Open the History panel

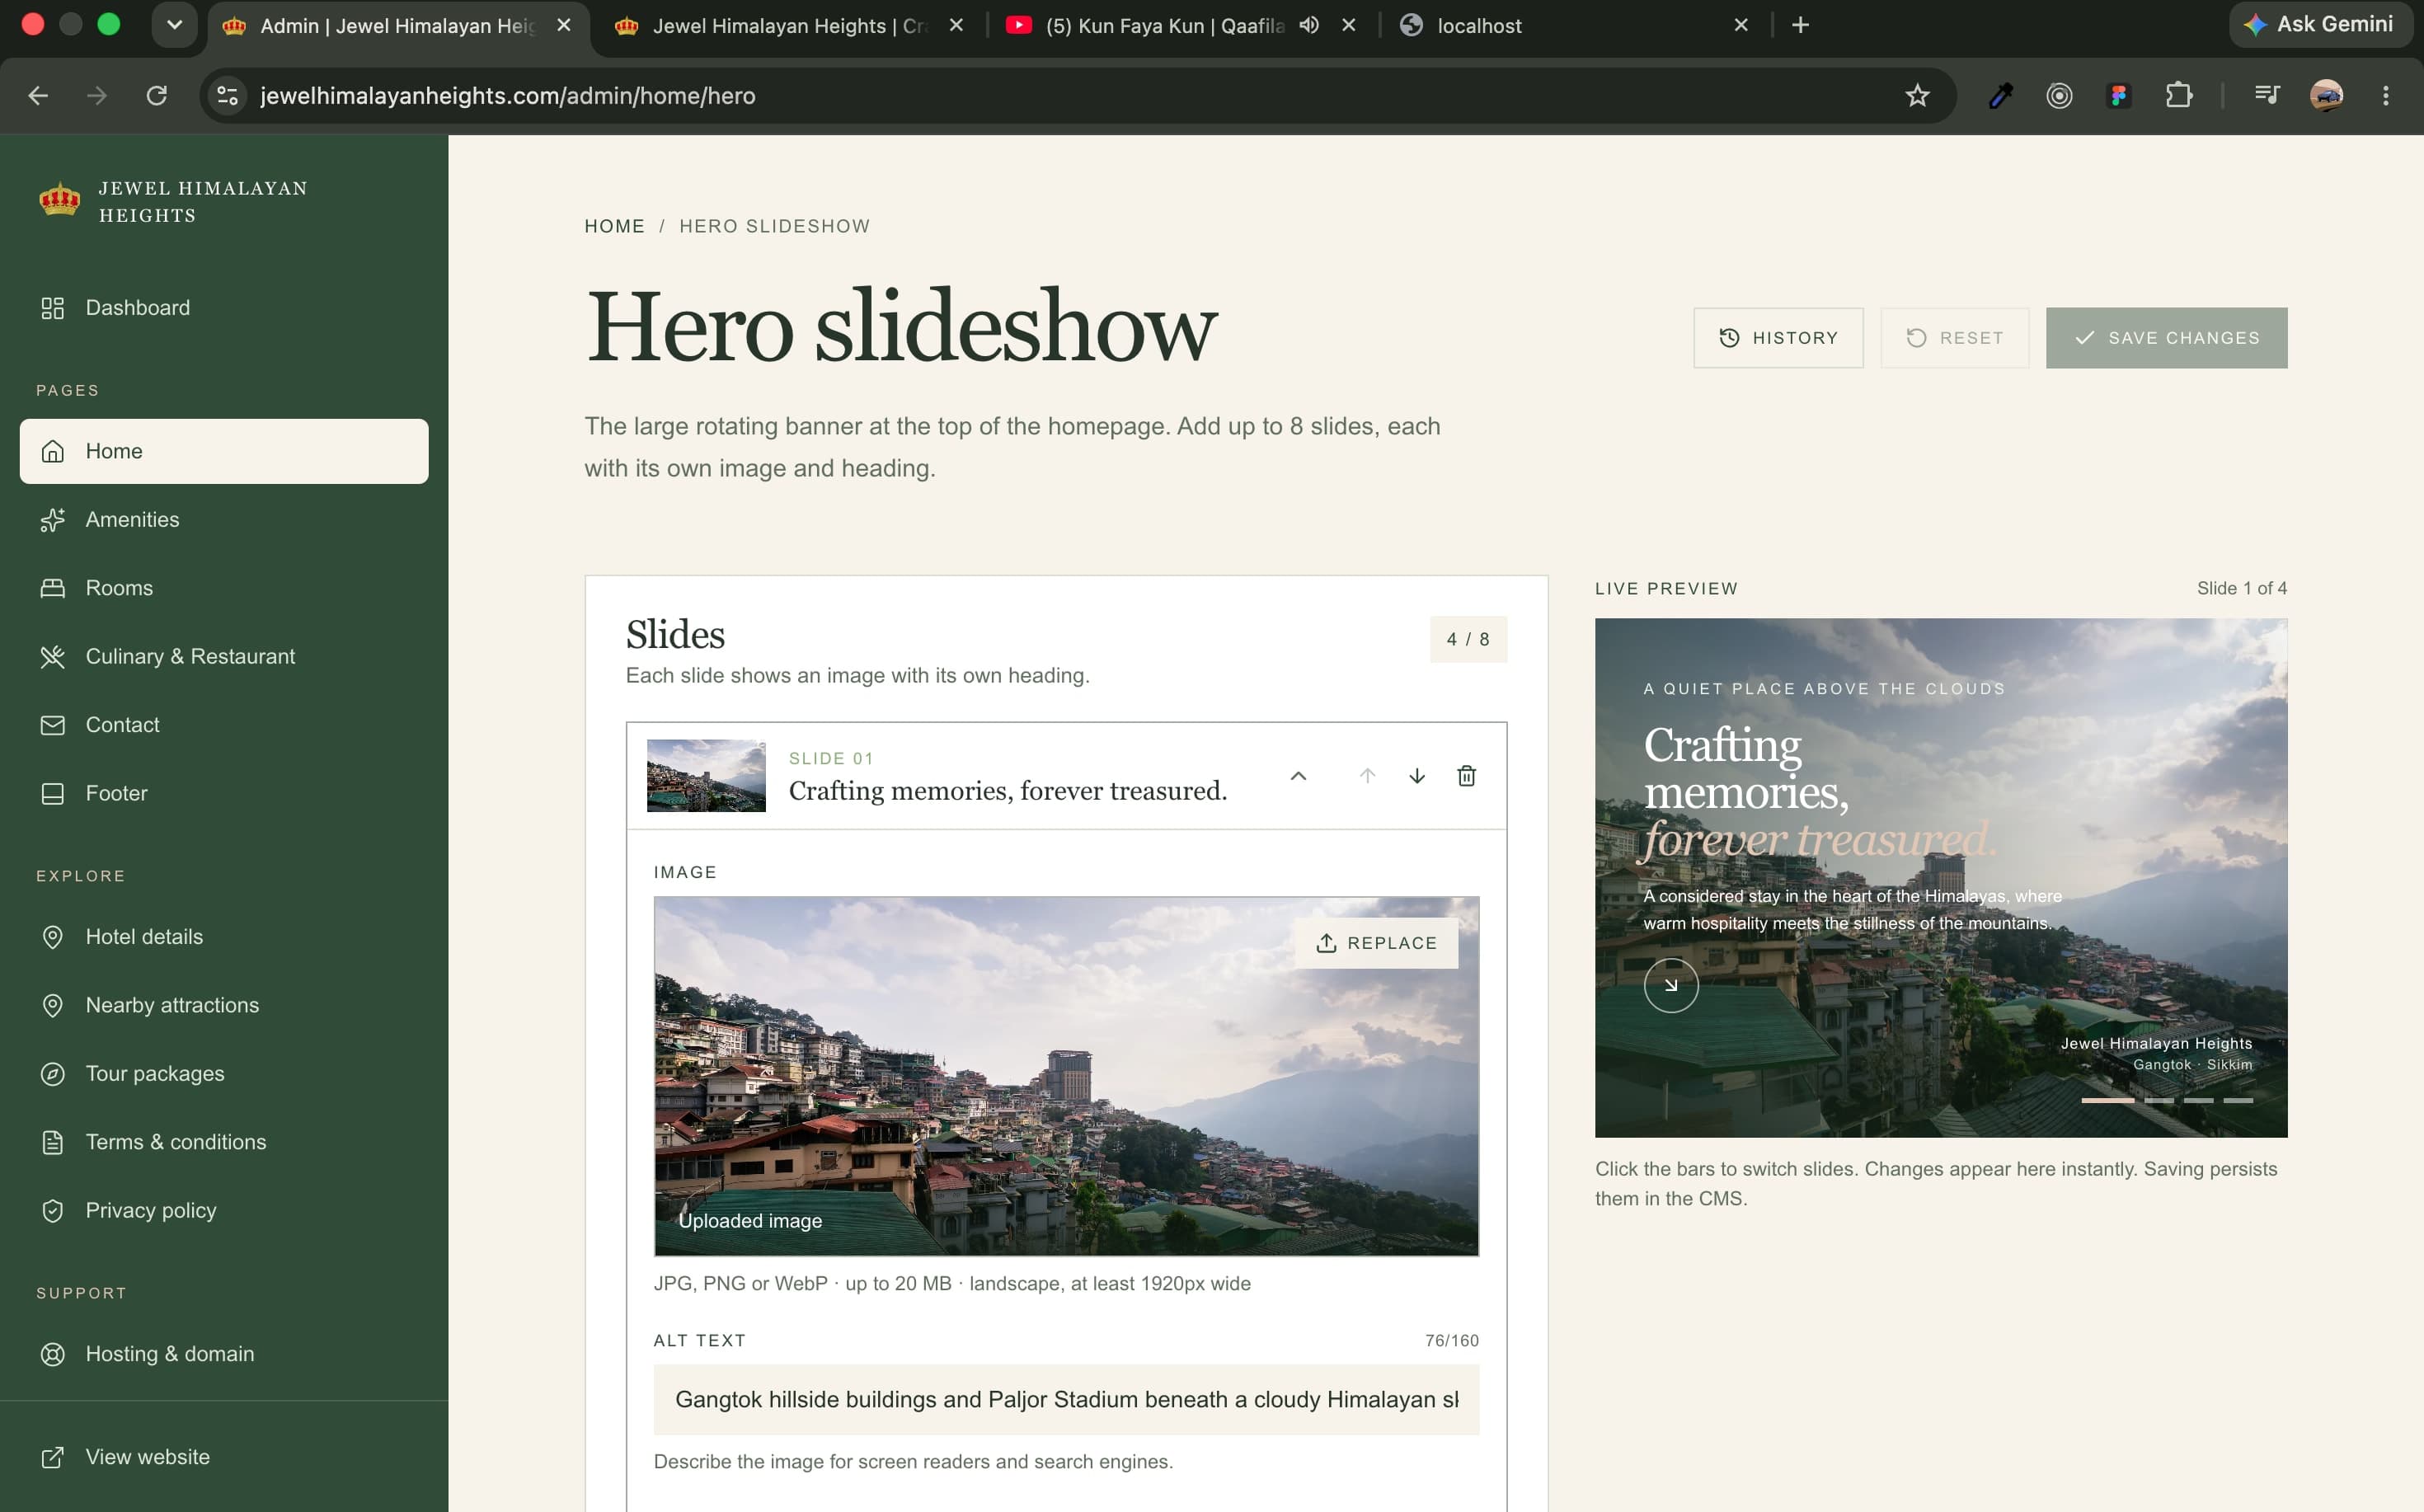[1778, 338]
